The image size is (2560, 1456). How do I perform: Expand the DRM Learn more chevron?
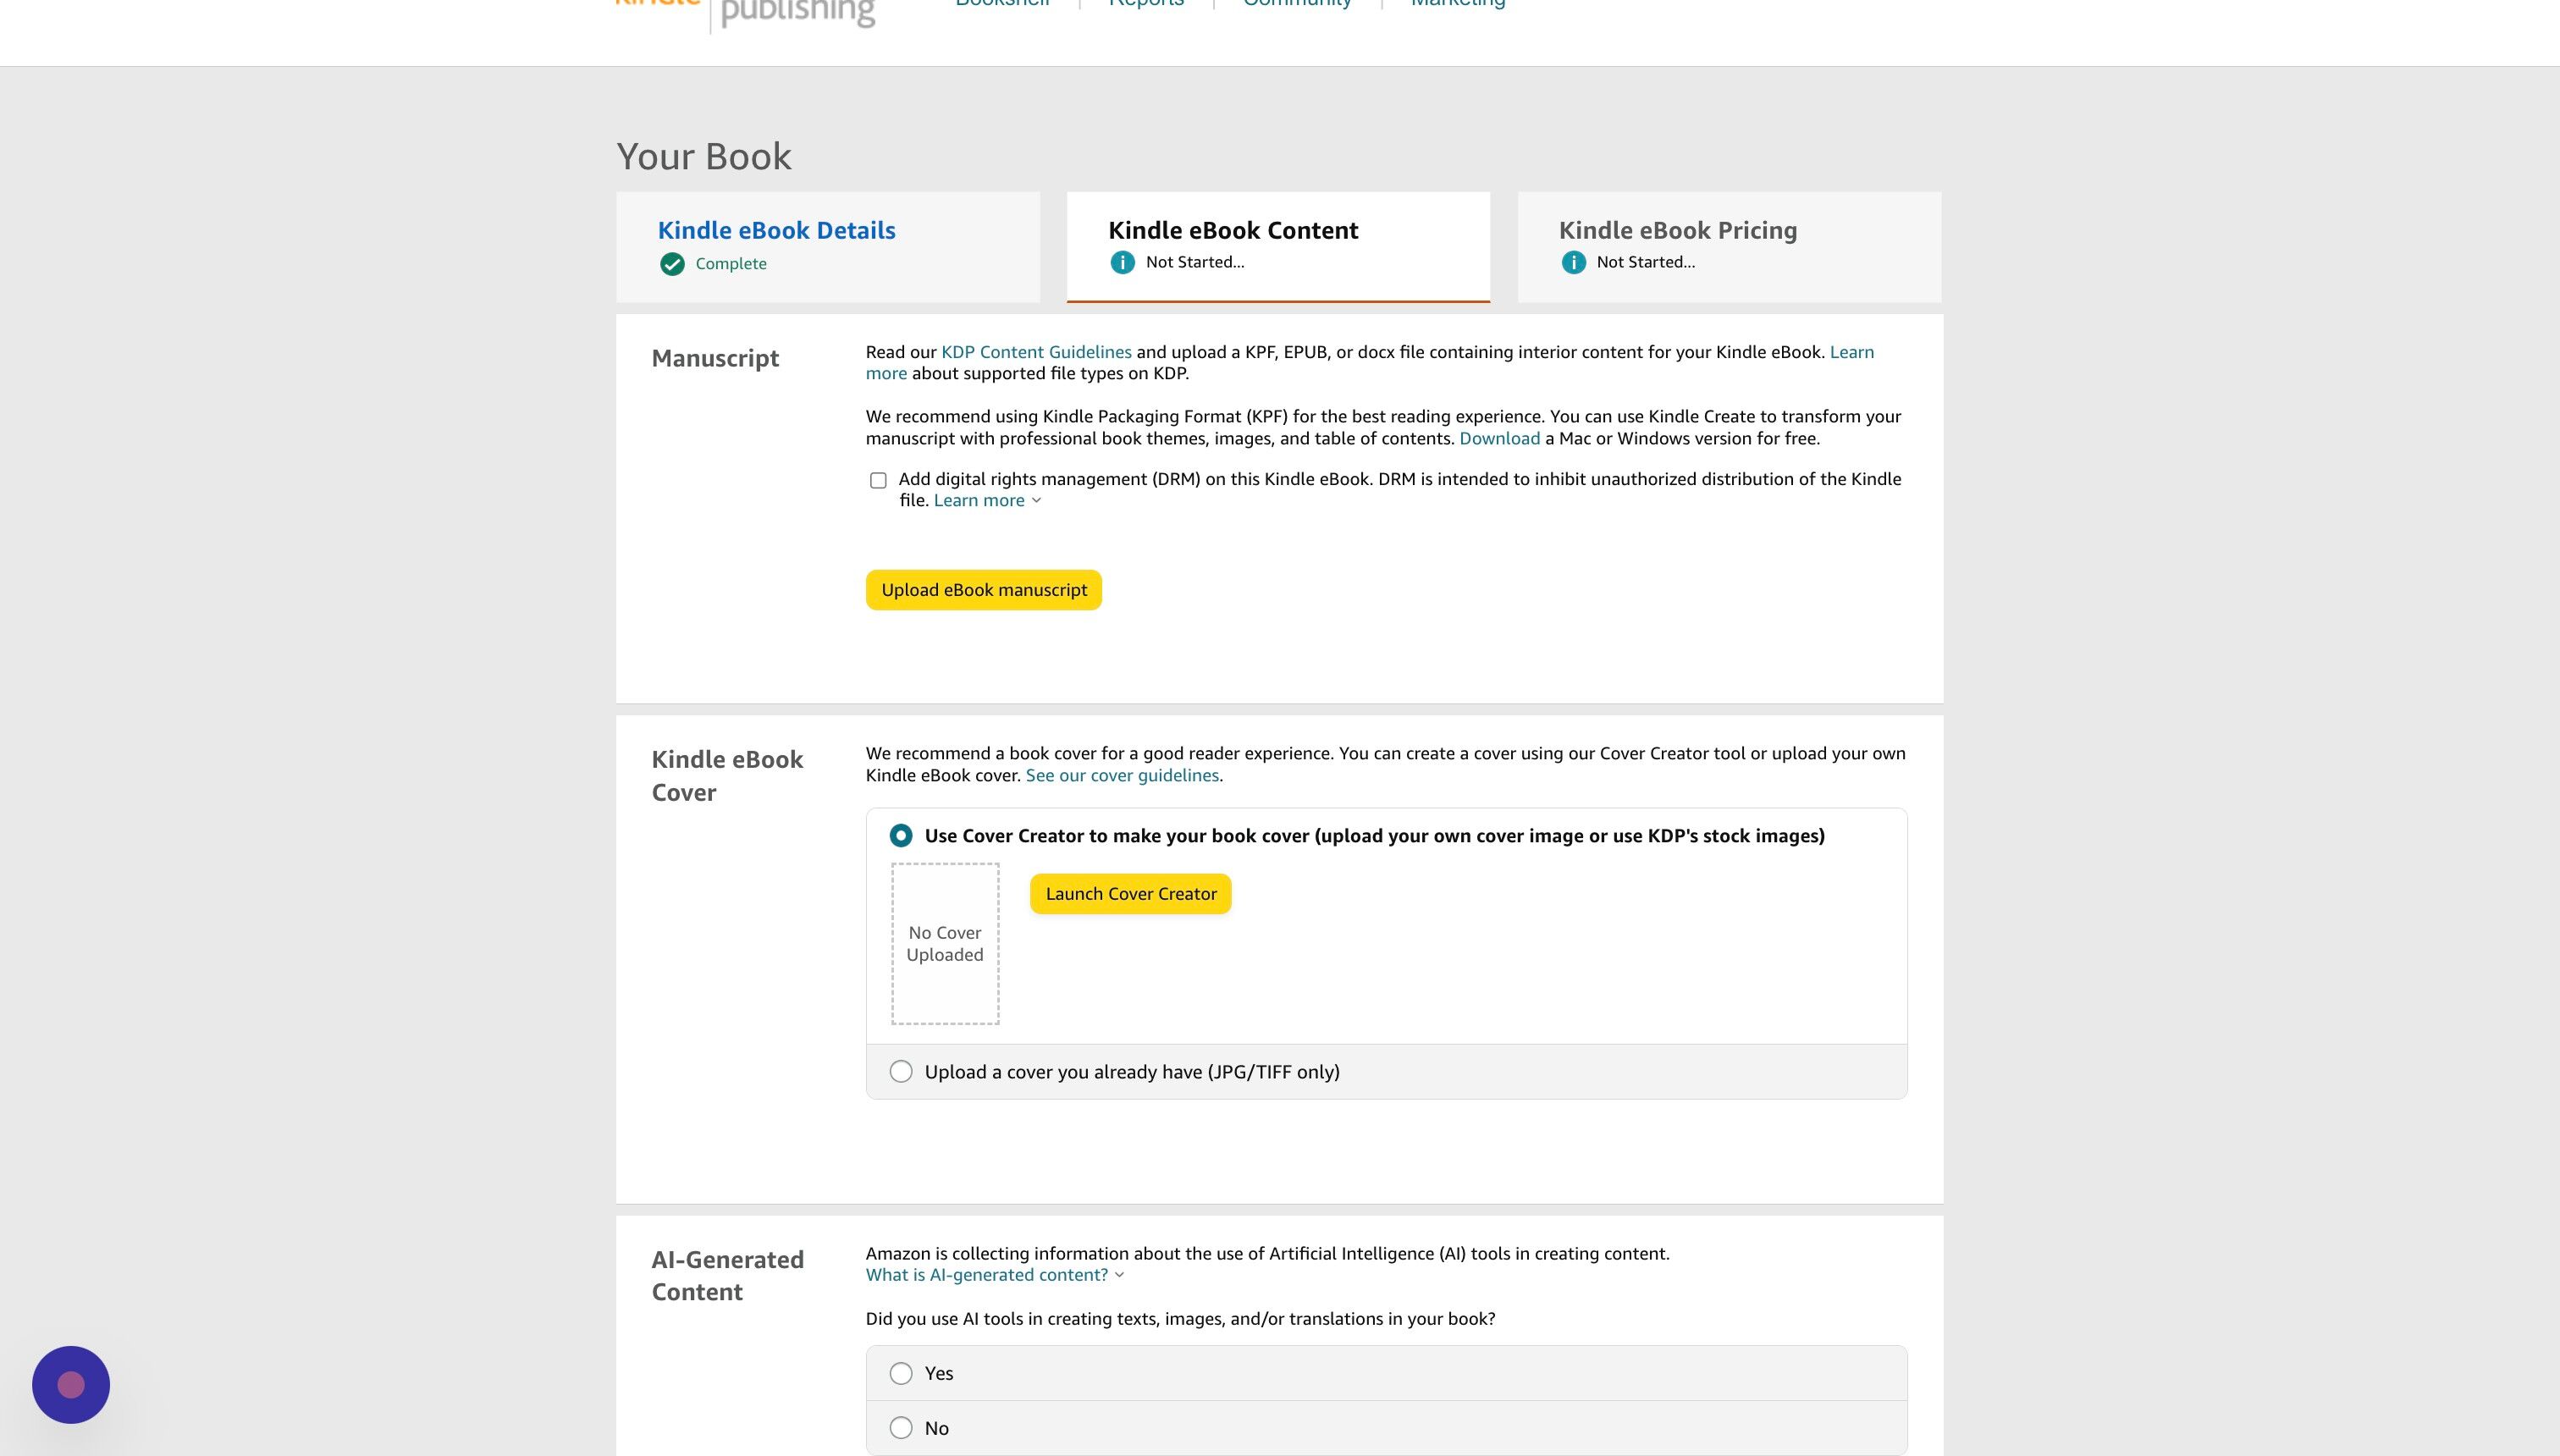(1036, 501)
